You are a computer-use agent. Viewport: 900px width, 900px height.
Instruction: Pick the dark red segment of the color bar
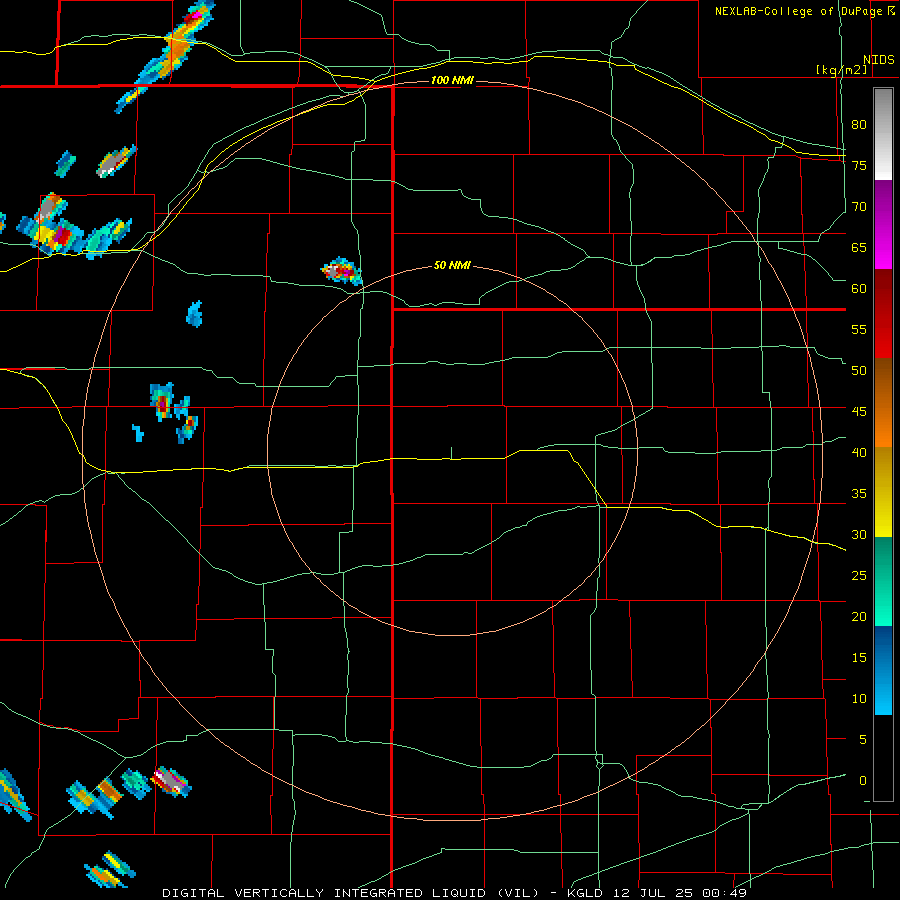coord(883,314)
